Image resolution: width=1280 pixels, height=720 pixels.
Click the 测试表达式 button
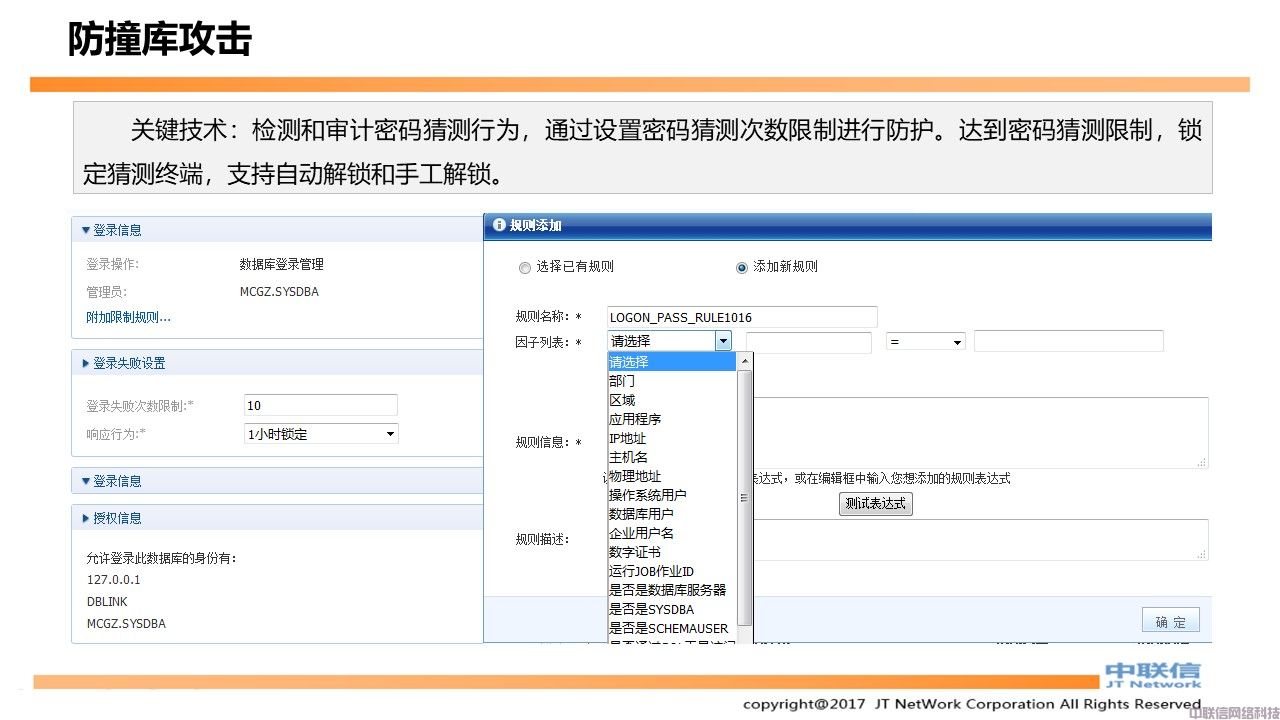pos(875,504)
